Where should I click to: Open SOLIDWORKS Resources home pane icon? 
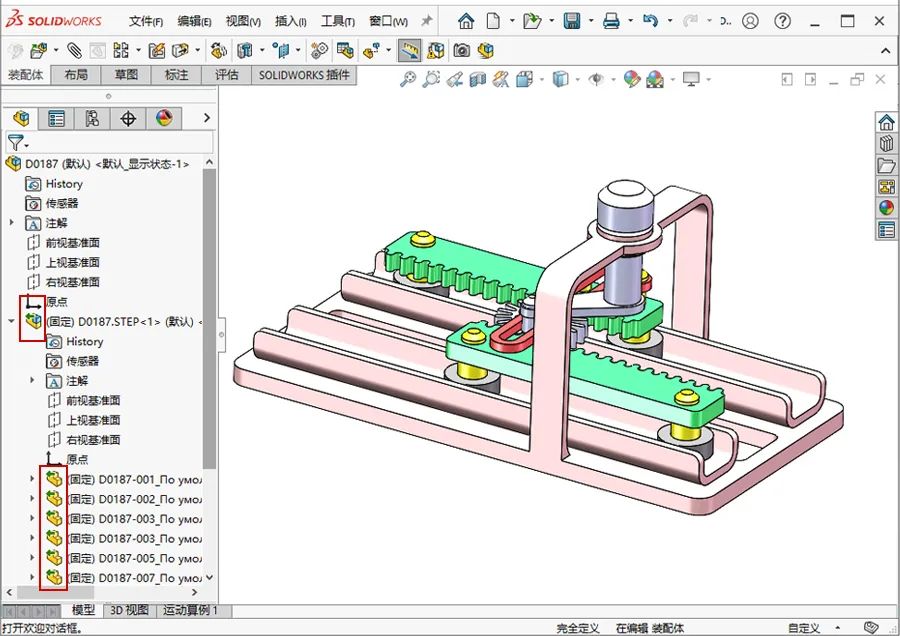(886, 122)
